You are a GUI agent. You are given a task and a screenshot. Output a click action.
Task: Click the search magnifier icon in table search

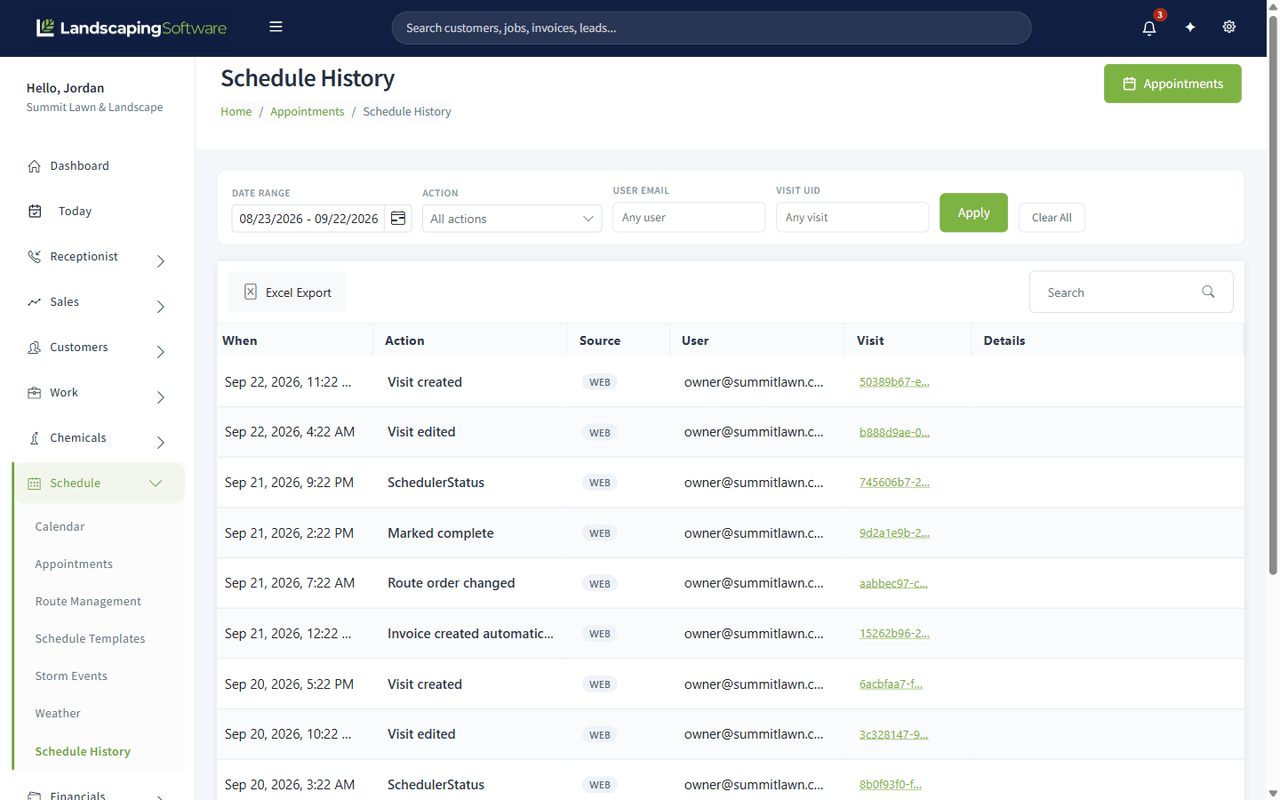click(1208, 292)
